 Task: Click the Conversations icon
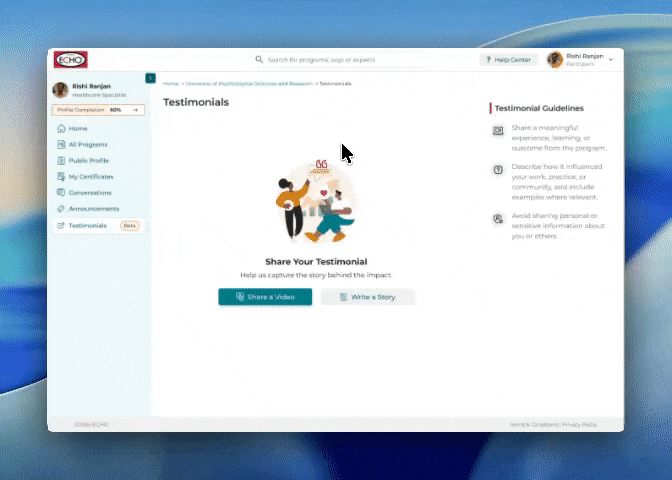(x=61, y=192)
